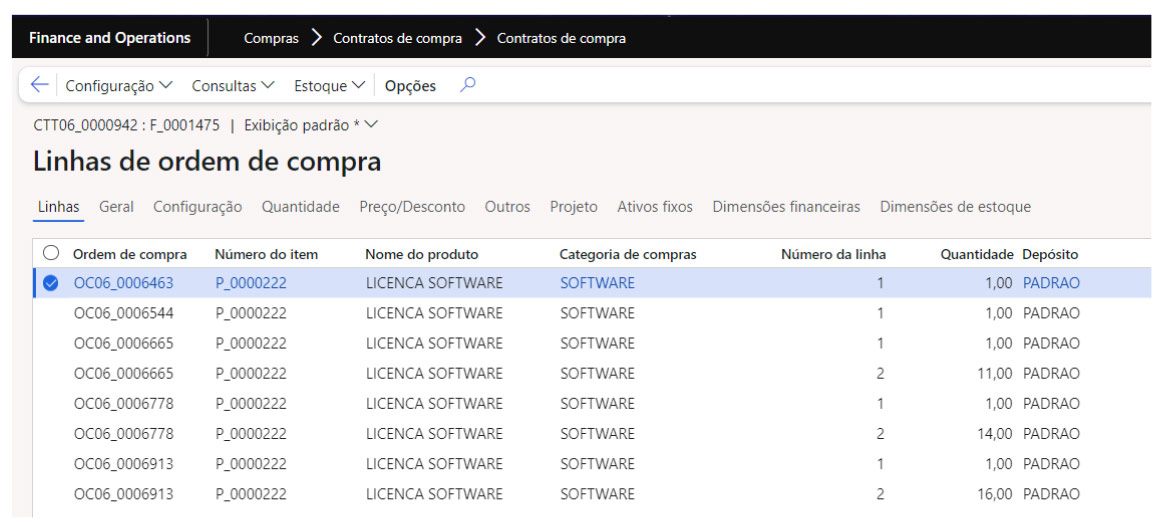Image resolution: width=1163 pixels, height=527 pixels.
Task: Open the Consultas dropdown menu
Action: (x=233, y=86)
